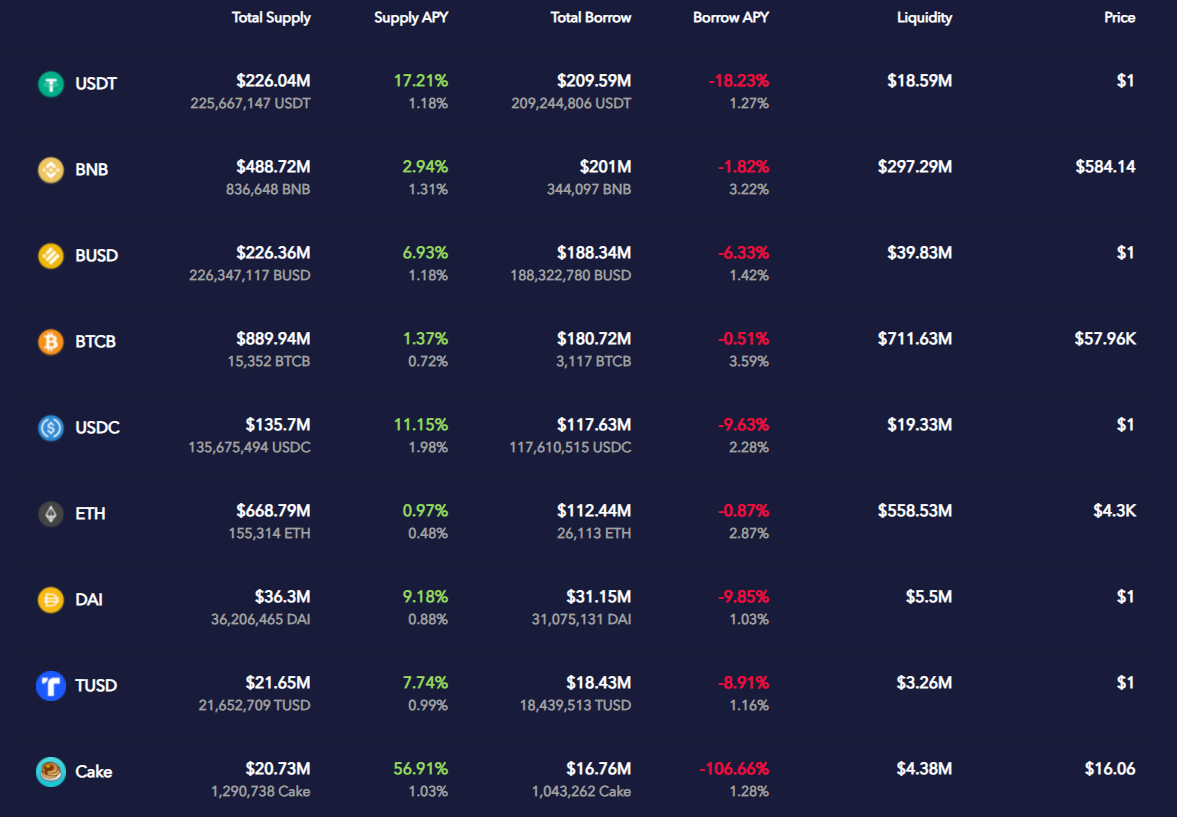Sort by Borrow APY column header
Image resolution: width=1177 pixels, height=817 pixels.
click(x=731, y=17)
